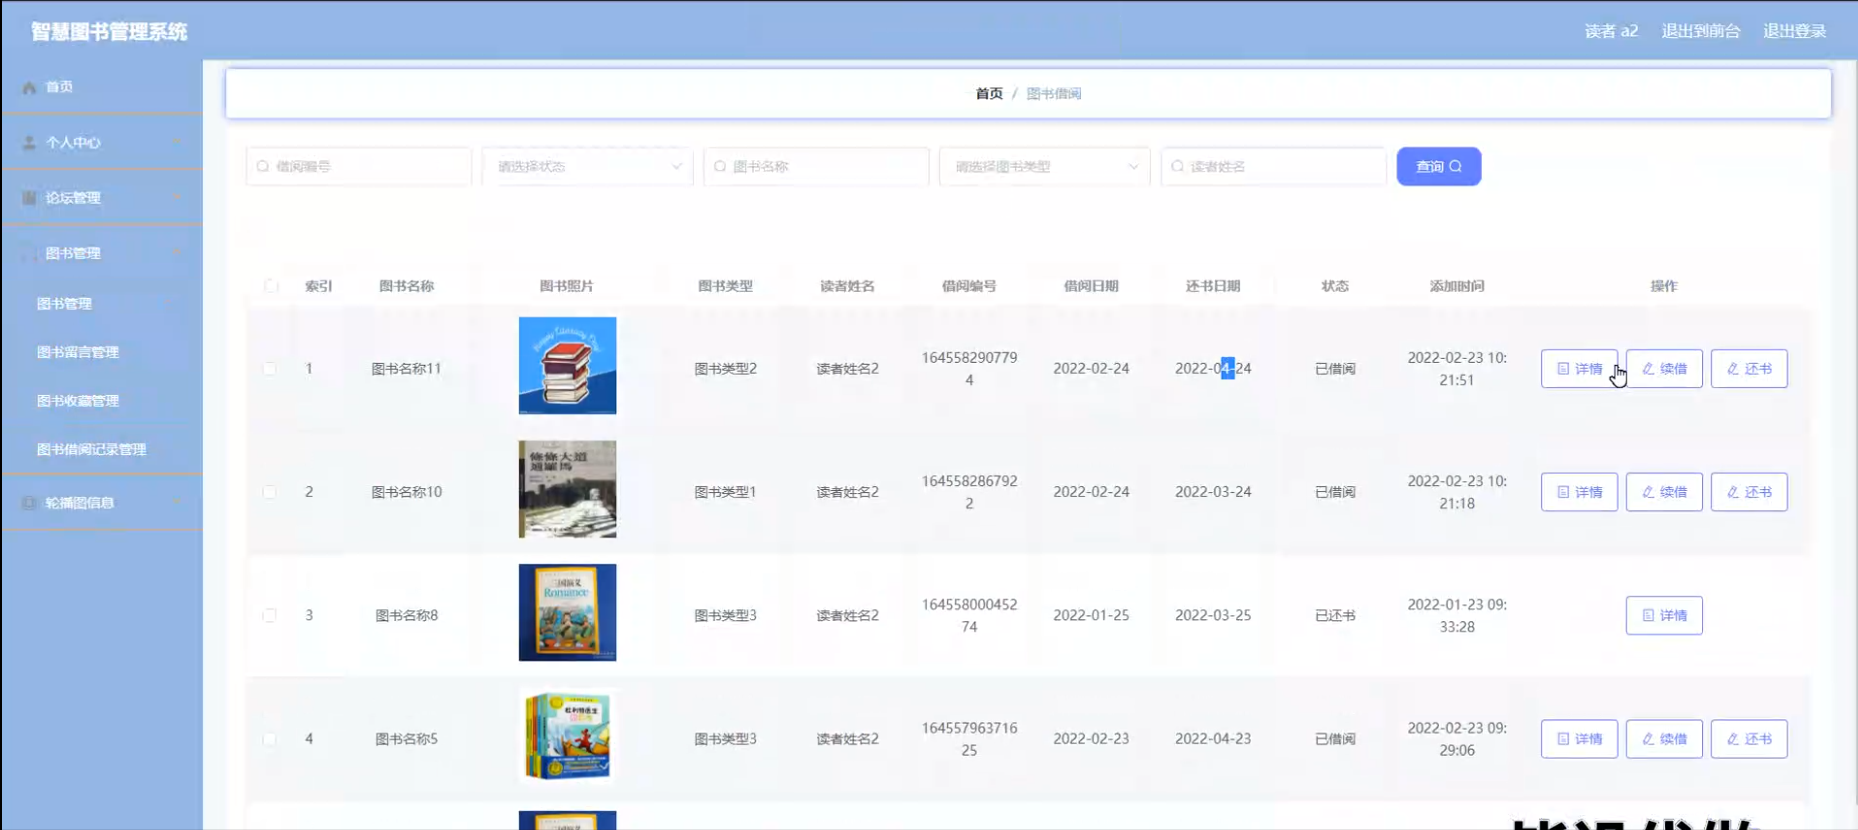The height and width of the screenshot is (830, 1858).
Task: Expand the 个人中心 sidebar menu
Action: 101,143
